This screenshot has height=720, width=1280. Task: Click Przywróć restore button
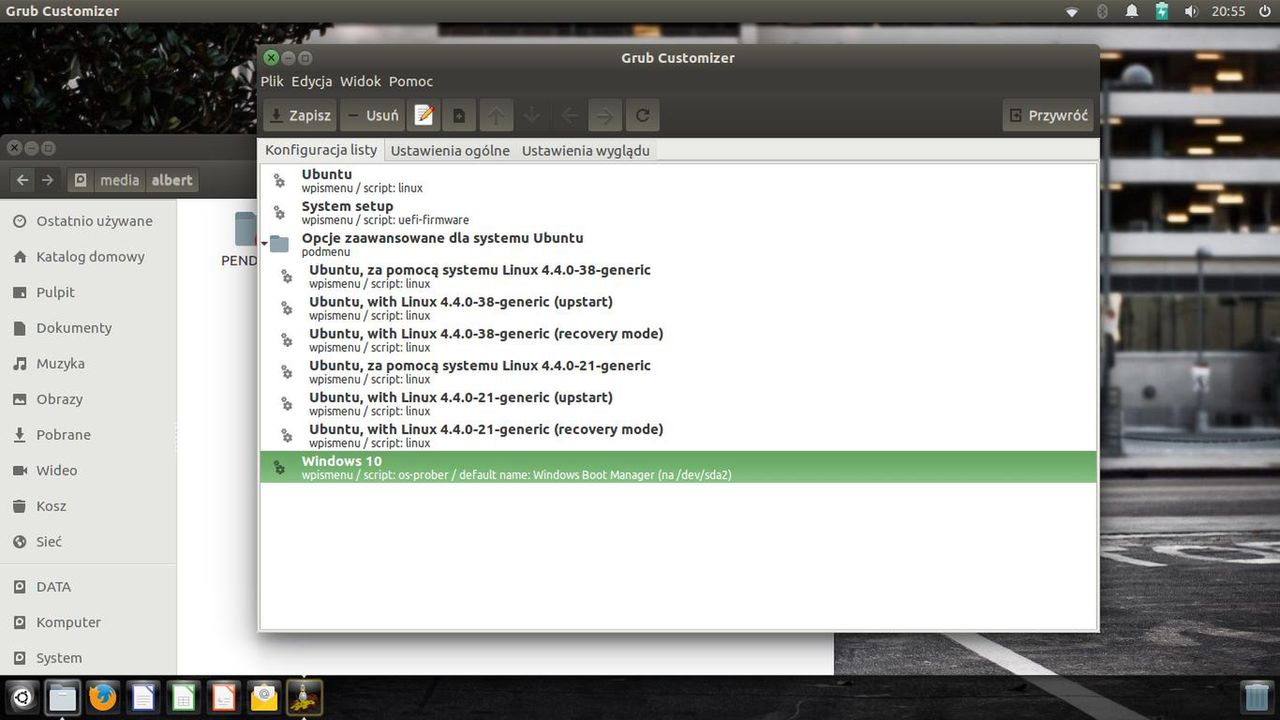click(1048, 115)
